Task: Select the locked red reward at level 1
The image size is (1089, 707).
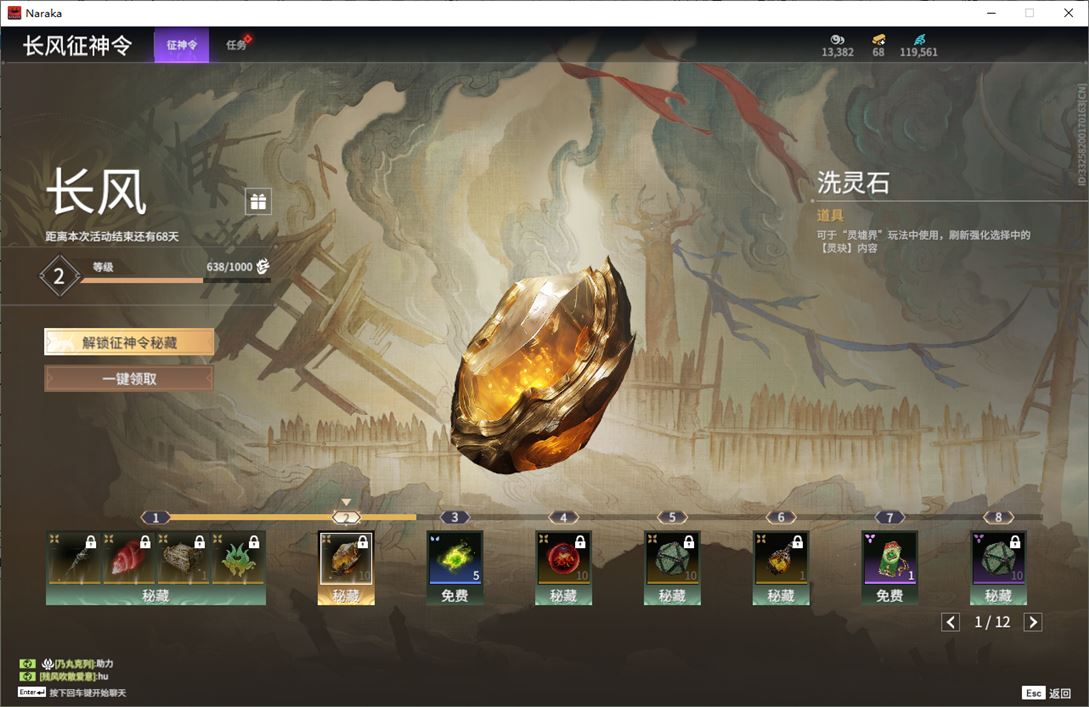Action: (128, 558)
